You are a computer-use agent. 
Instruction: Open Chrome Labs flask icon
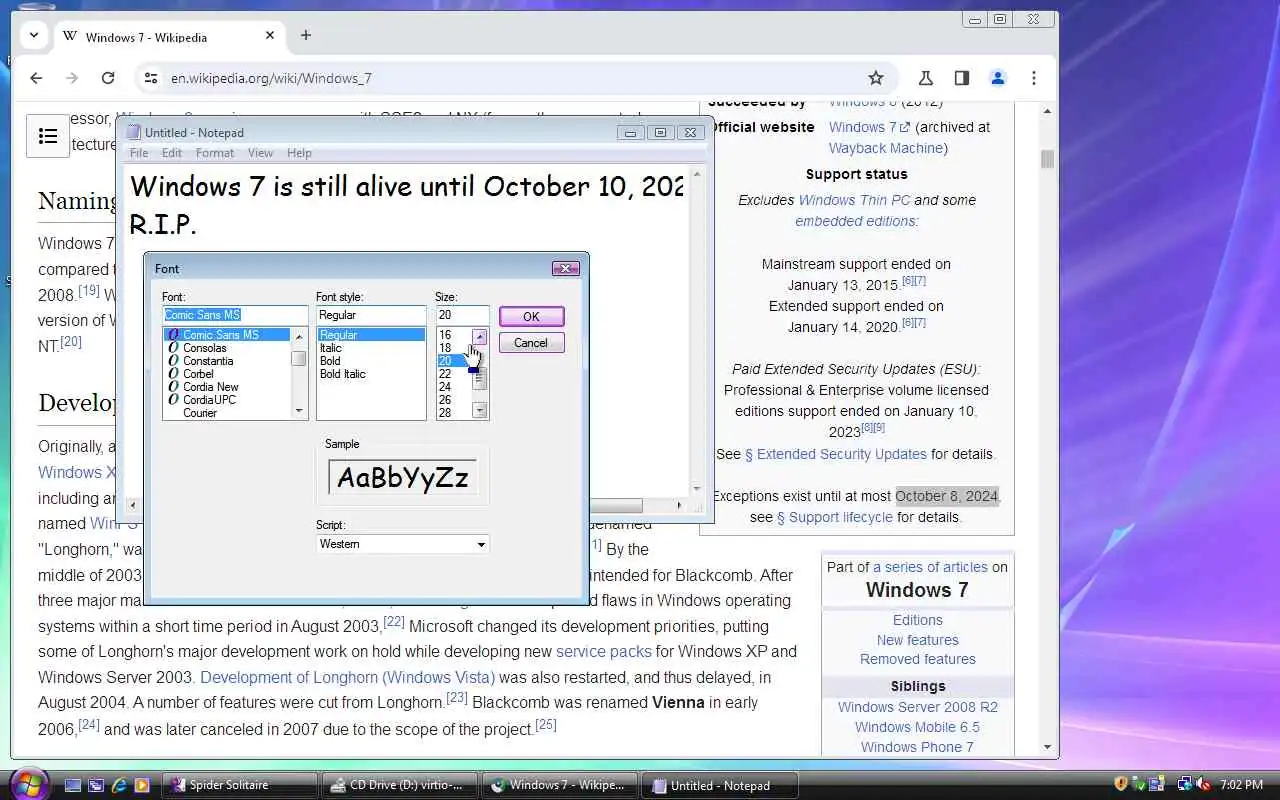tap(925, 78)
